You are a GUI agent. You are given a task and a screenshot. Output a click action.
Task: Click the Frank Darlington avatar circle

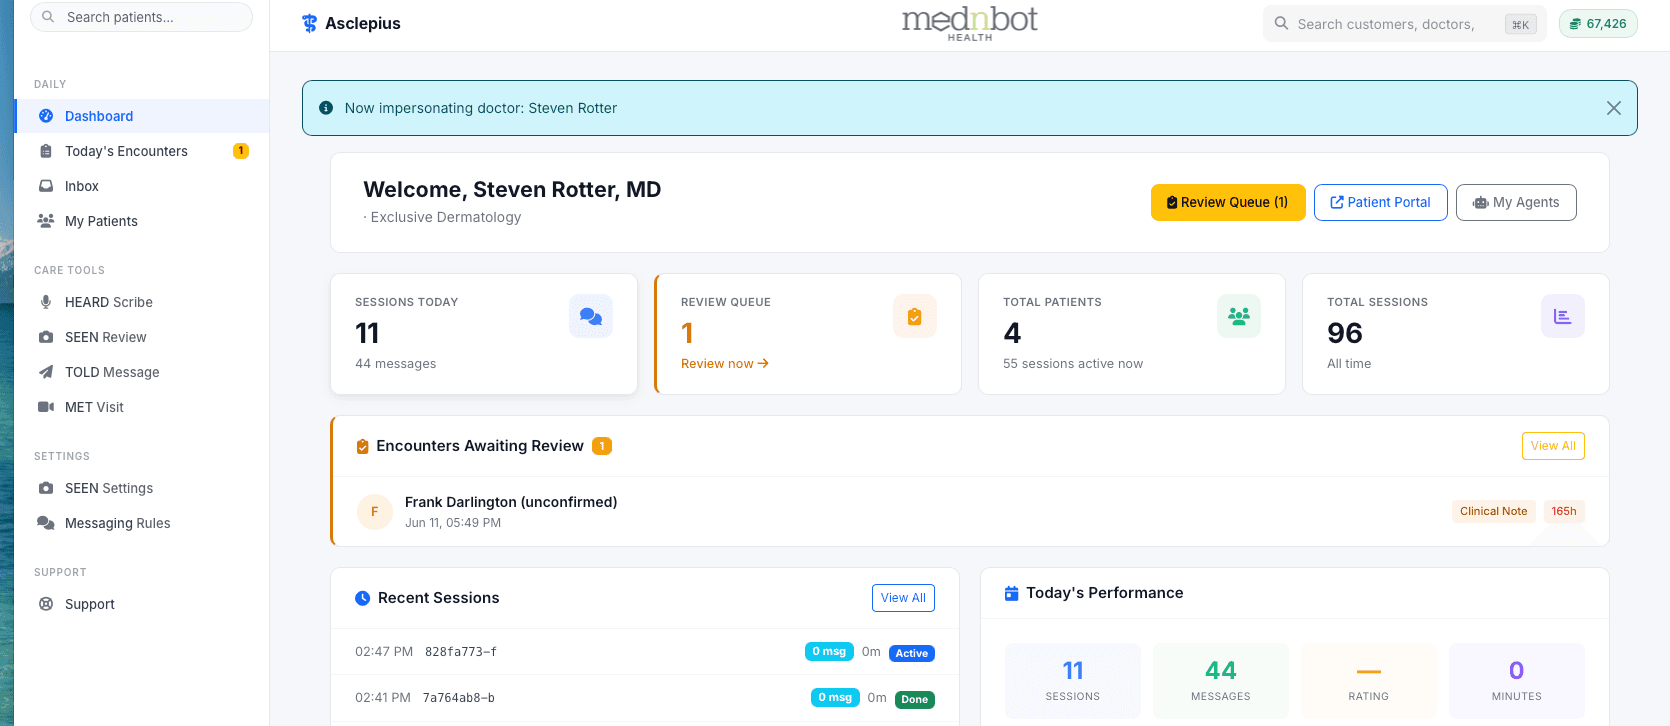click(375, 511)
